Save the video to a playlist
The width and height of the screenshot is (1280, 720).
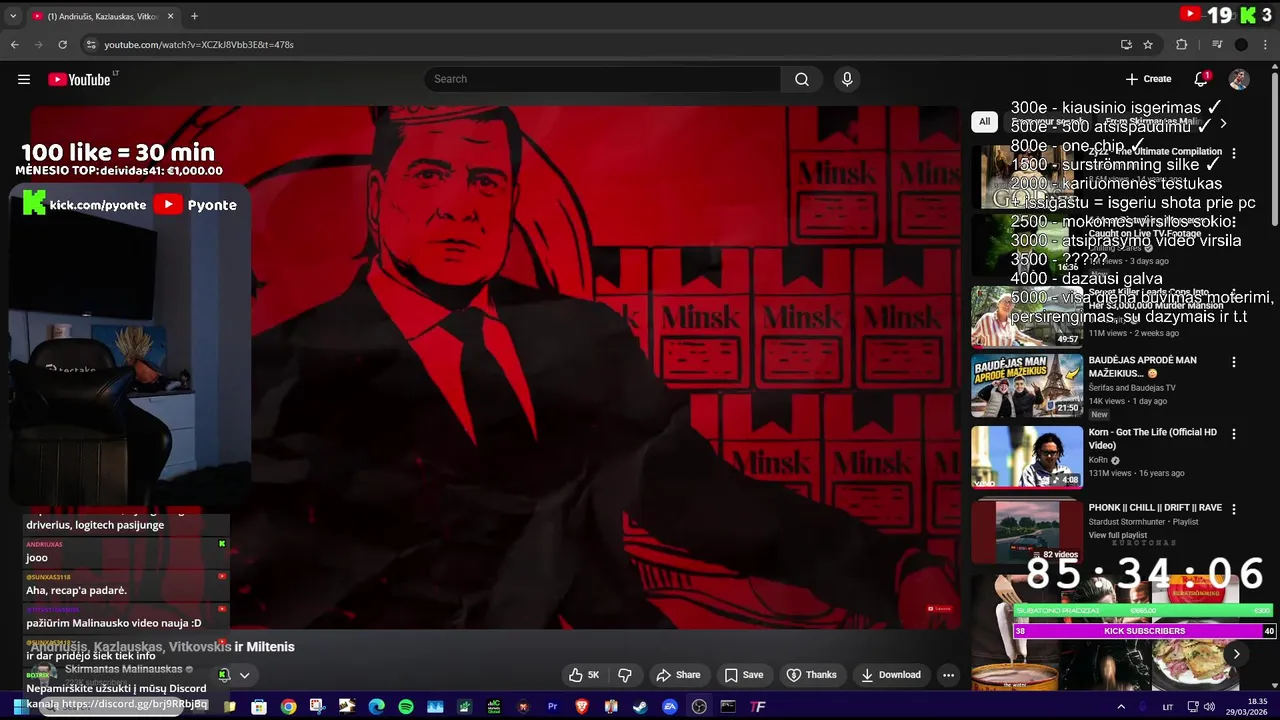(744, 675)
